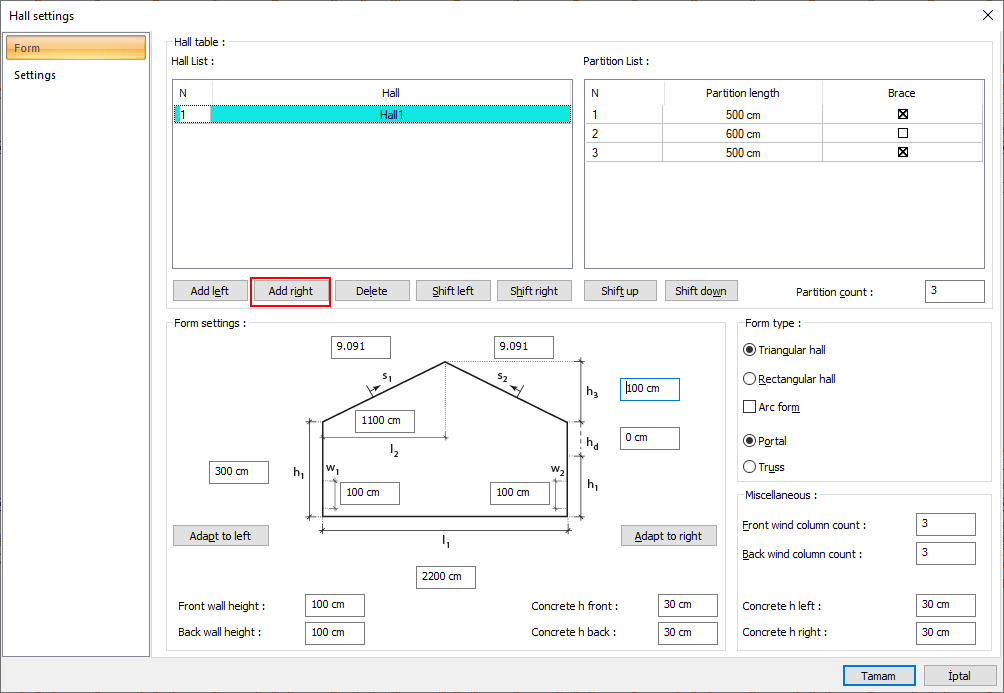Select Triangular hall form type
Screen dimensions: 1004x693
[x=750, y=350]
